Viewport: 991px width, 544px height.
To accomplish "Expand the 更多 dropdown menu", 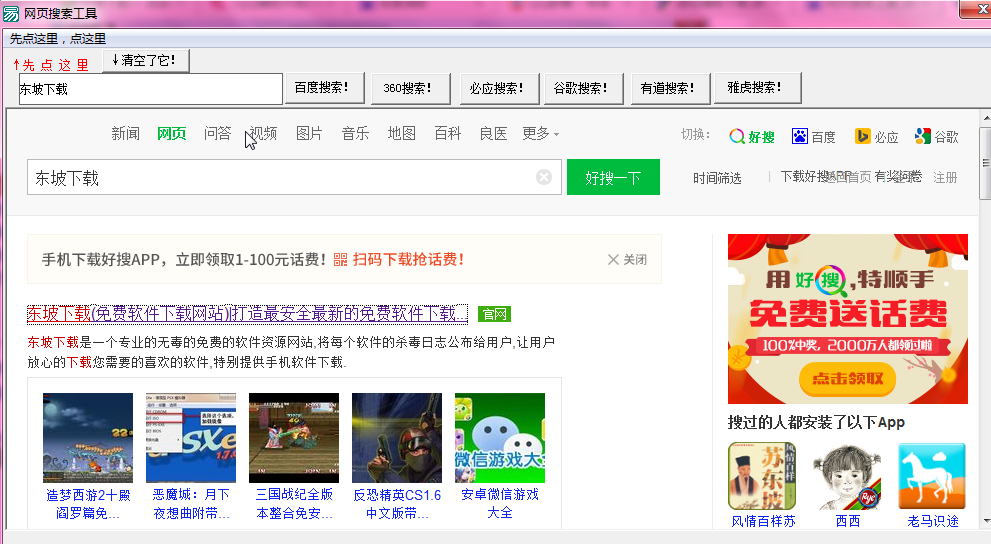I will point(540,133).
